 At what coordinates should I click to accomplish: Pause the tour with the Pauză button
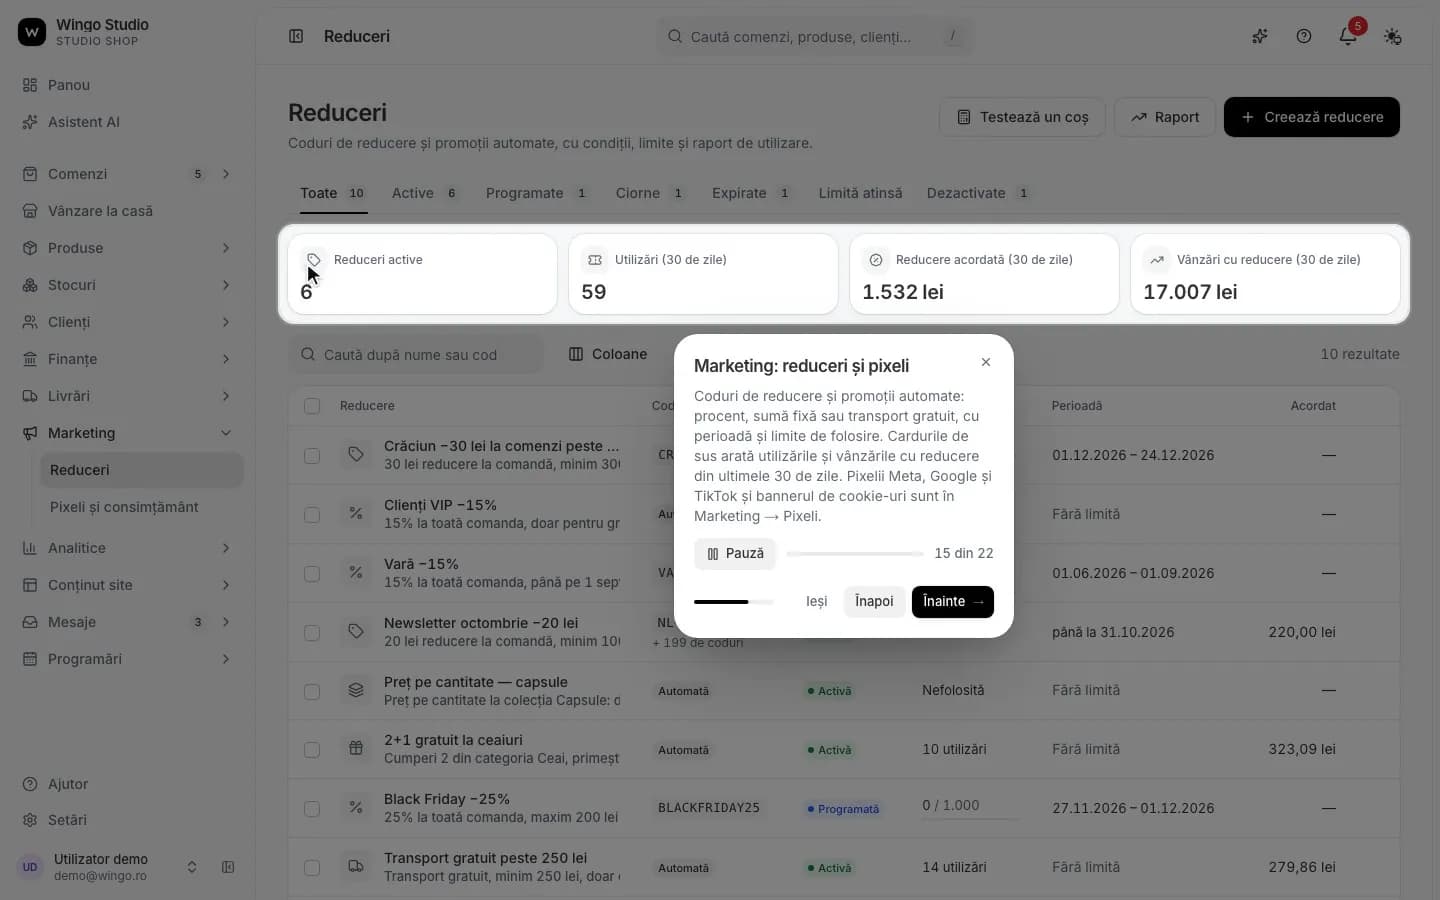(x=735, y=554)
